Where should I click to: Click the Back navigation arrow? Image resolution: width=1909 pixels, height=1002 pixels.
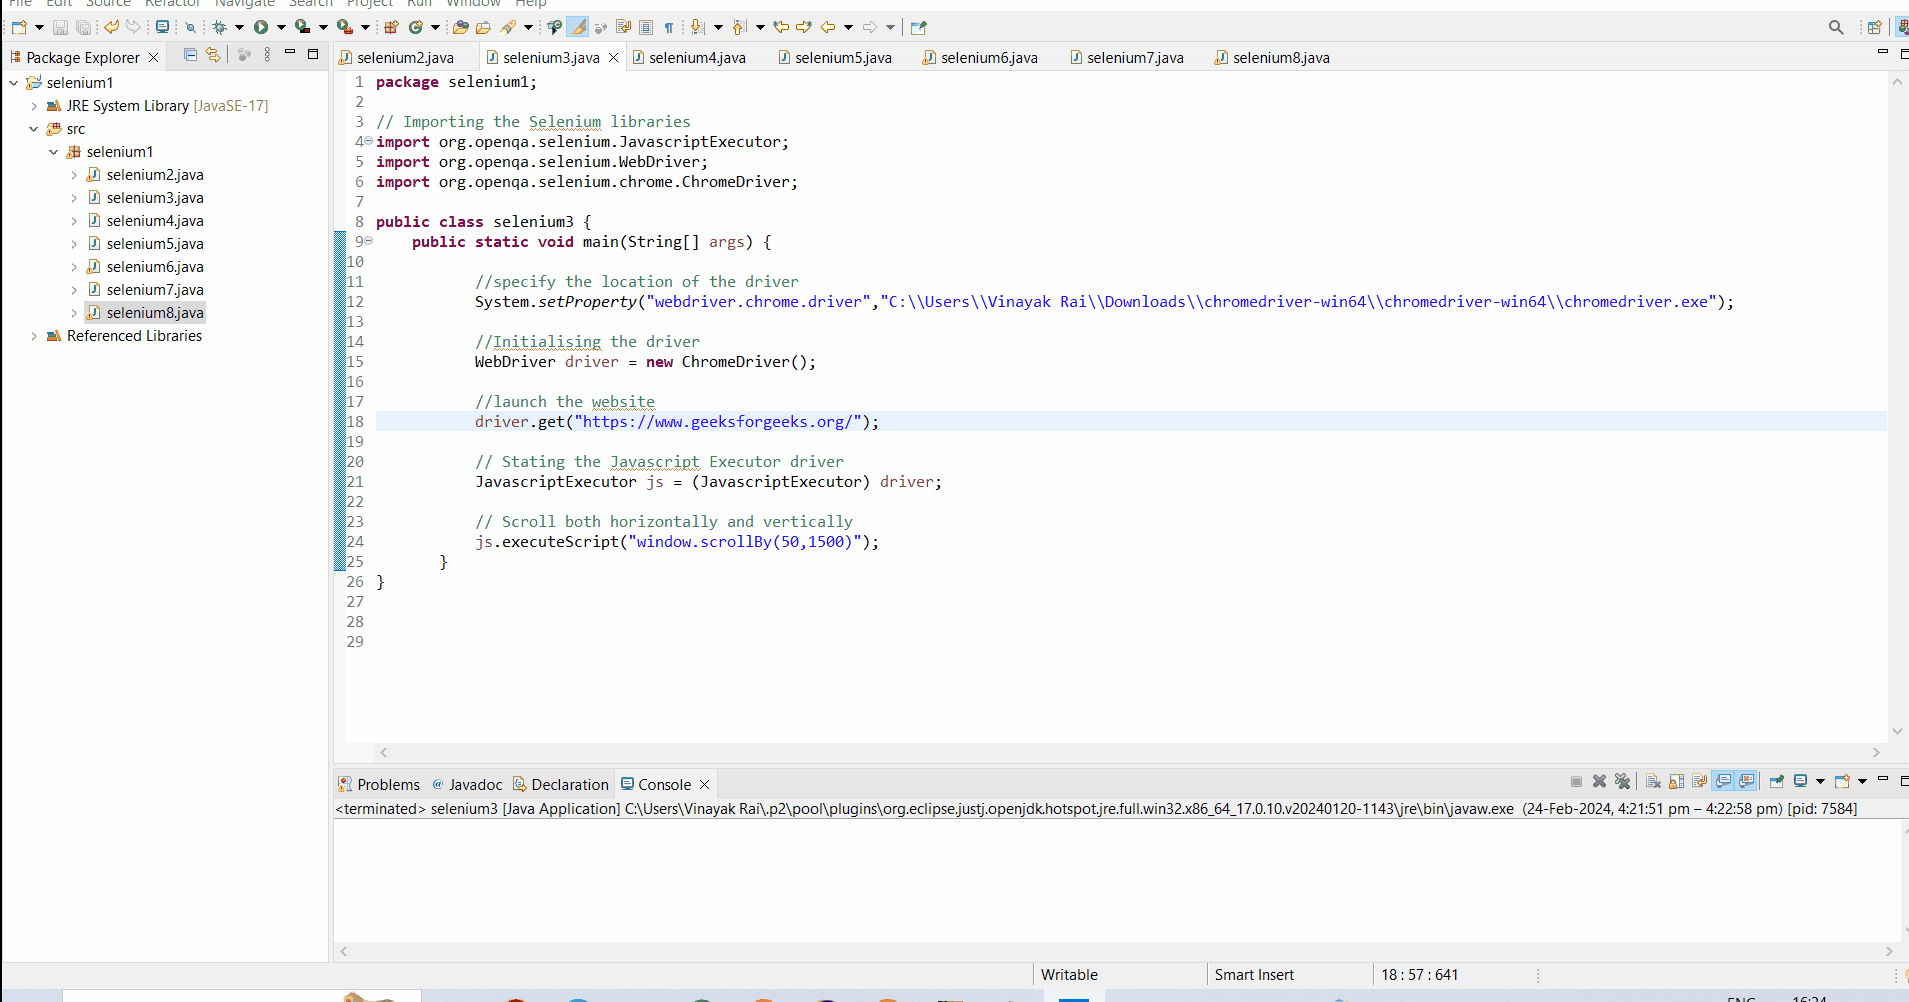pos(828,27)
